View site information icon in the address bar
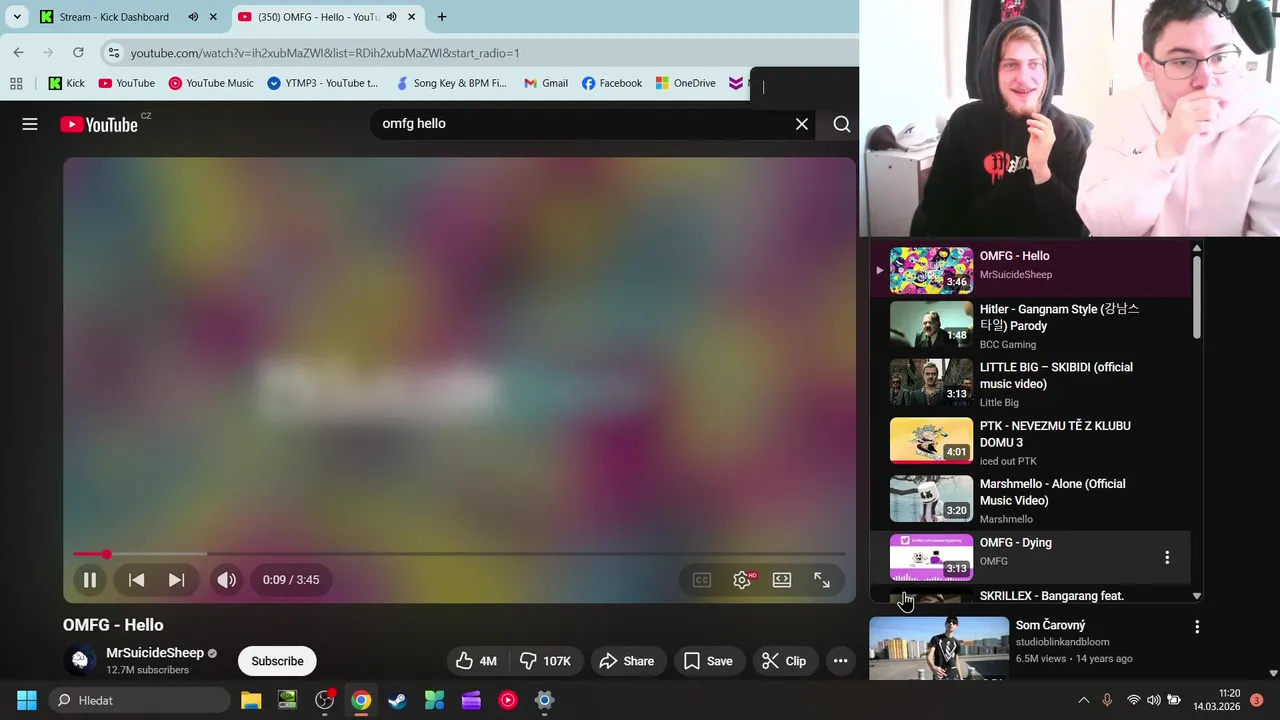This screenshot has height=720, width=1280. coord(114,53)
